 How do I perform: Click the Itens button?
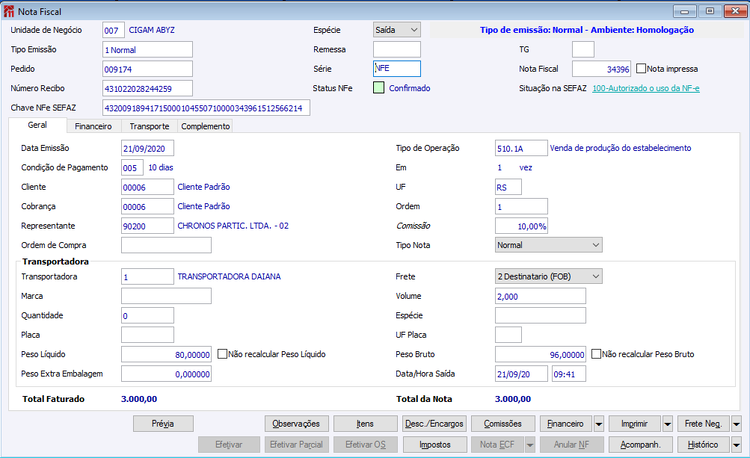click(x=365, y=424)
